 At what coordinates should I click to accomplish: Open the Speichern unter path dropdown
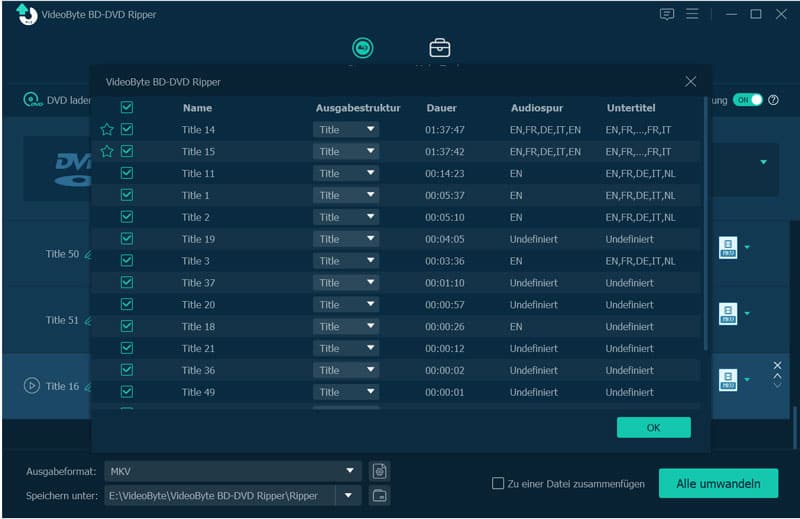(x=348, y=496)
